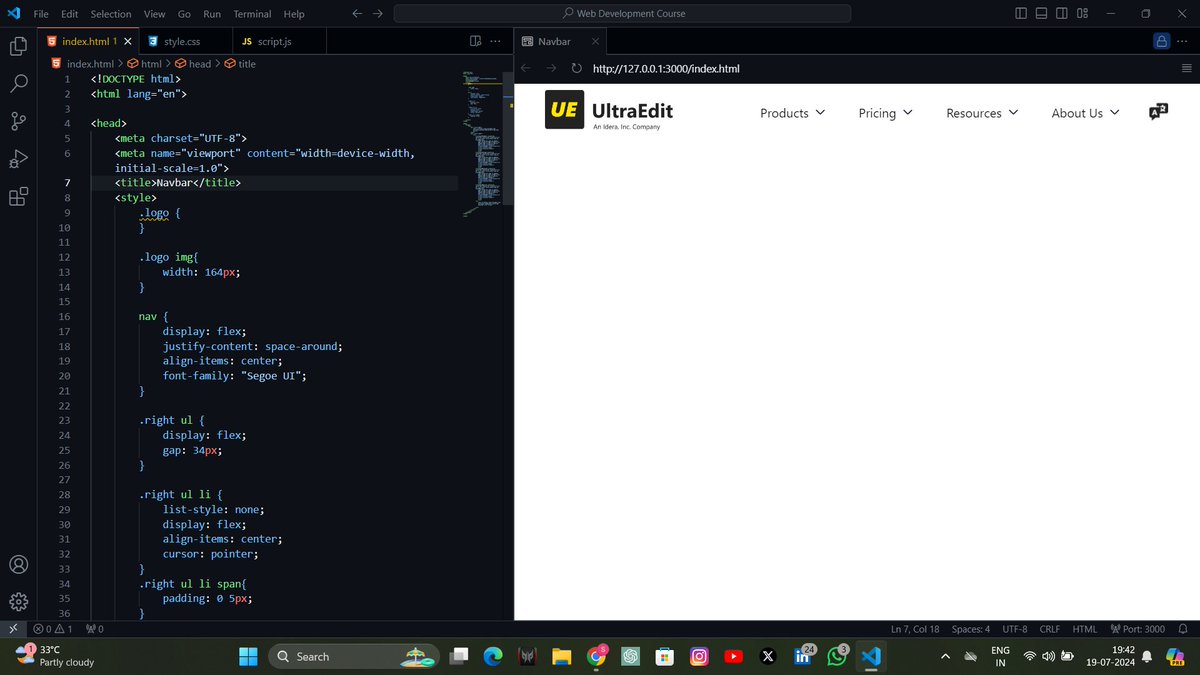The height and width of the screenshot is (675, 1200).
Task: Open the Help menu
Action: [x=294, y=14]
